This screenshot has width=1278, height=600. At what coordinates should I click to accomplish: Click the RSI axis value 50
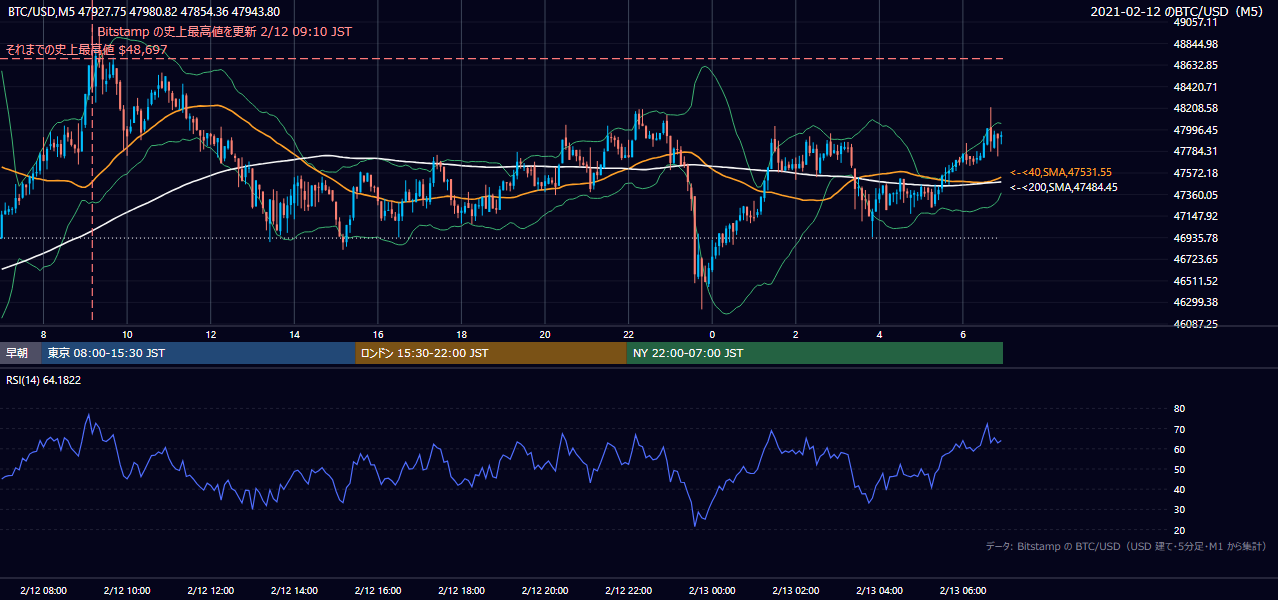[1179, 469]
